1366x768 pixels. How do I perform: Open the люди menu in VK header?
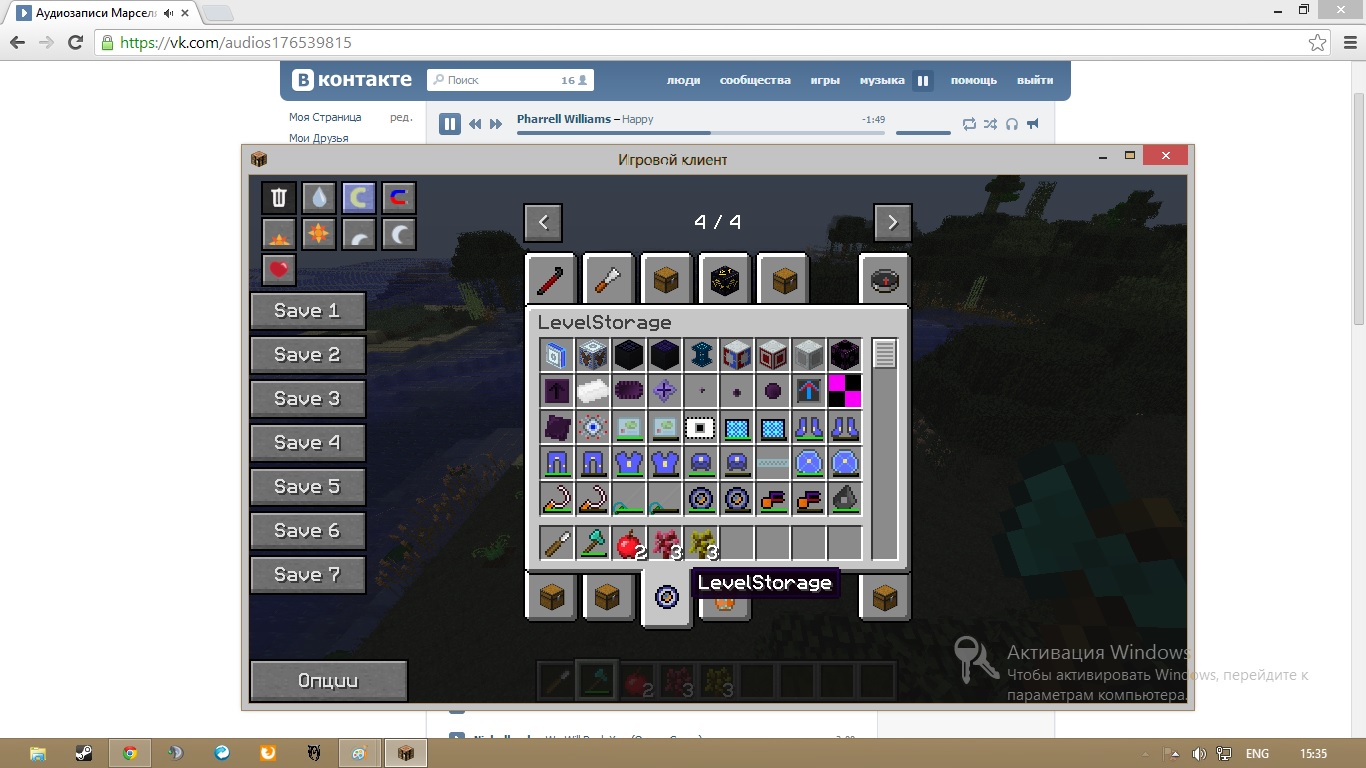(x=684, y=80)
